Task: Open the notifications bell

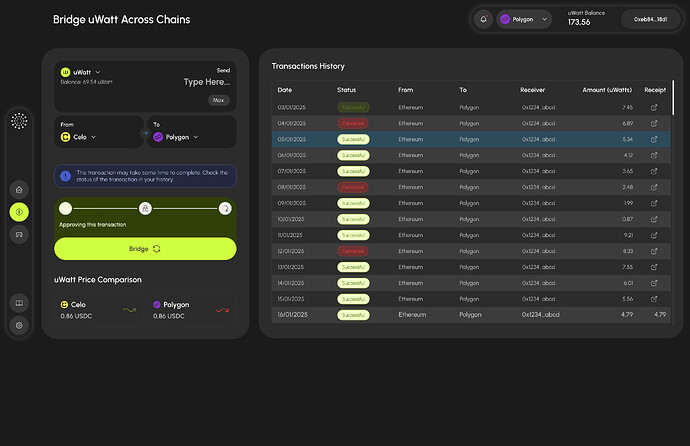Action: click(x=484, y=19)
